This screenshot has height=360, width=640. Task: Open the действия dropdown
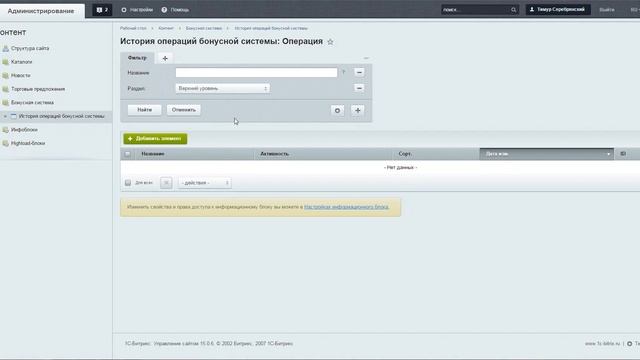click(x=204, y=183)
